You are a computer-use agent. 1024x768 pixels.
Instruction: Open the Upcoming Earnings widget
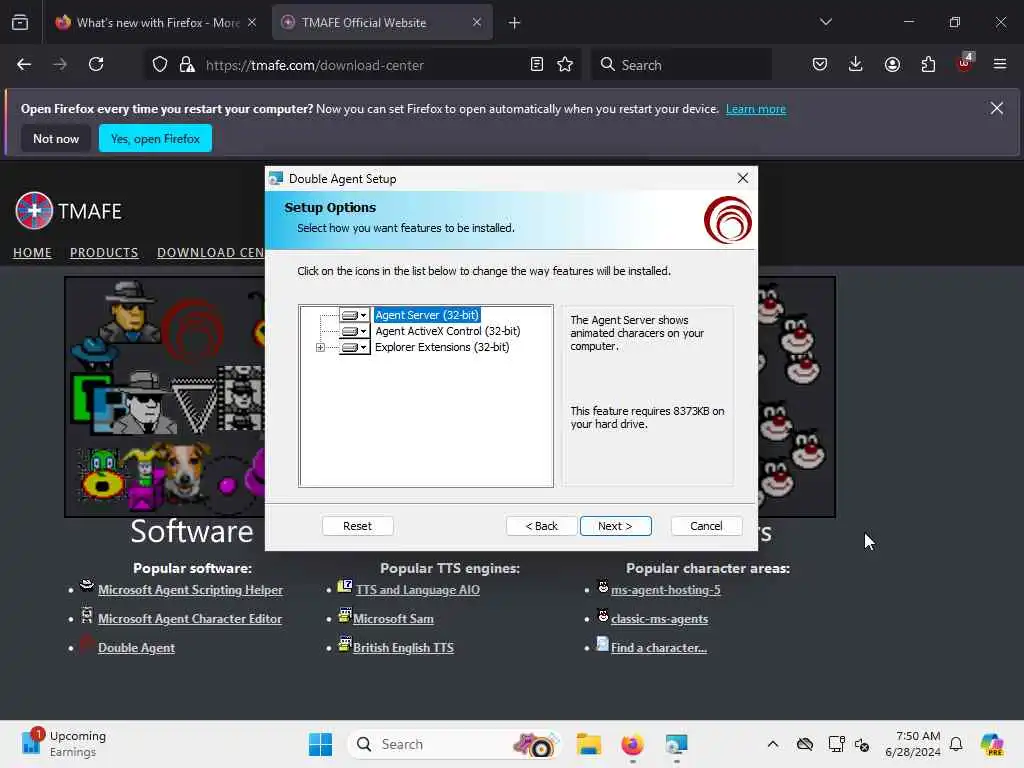(x=64, y=744)
